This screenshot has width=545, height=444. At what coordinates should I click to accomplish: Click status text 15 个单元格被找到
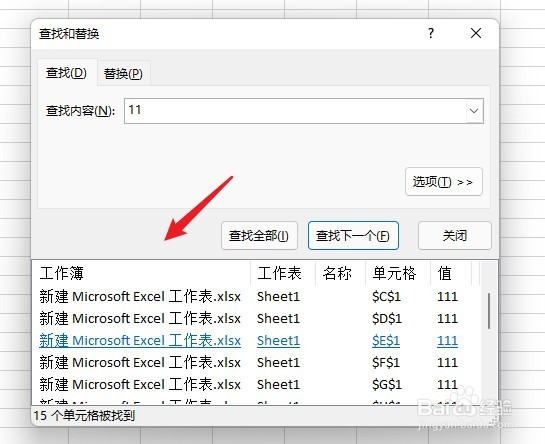tap(84, 415)
